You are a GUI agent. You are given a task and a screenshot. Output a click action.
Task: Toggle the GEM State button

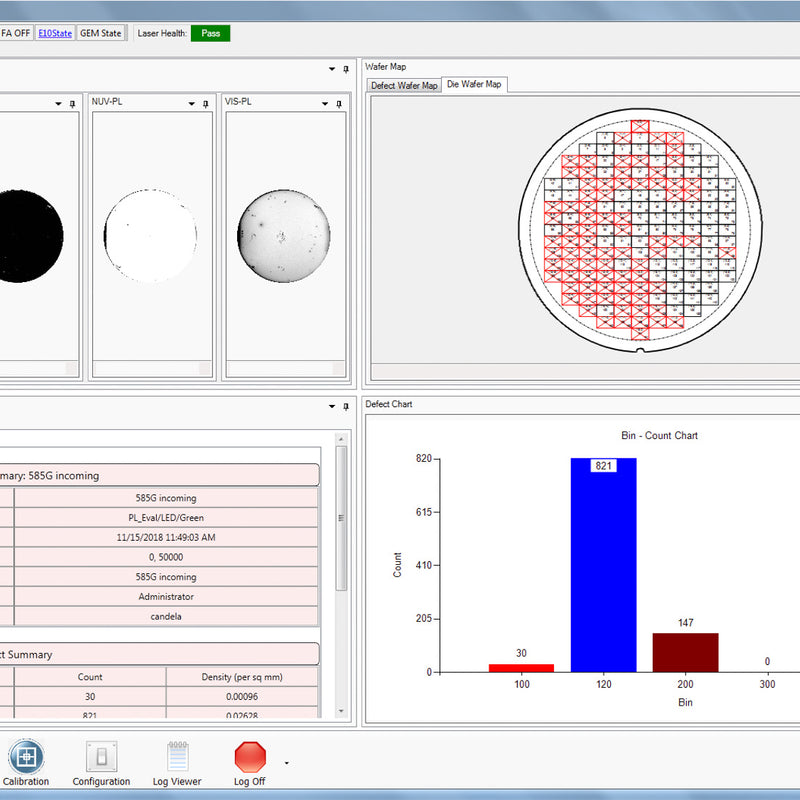point(100,33)
